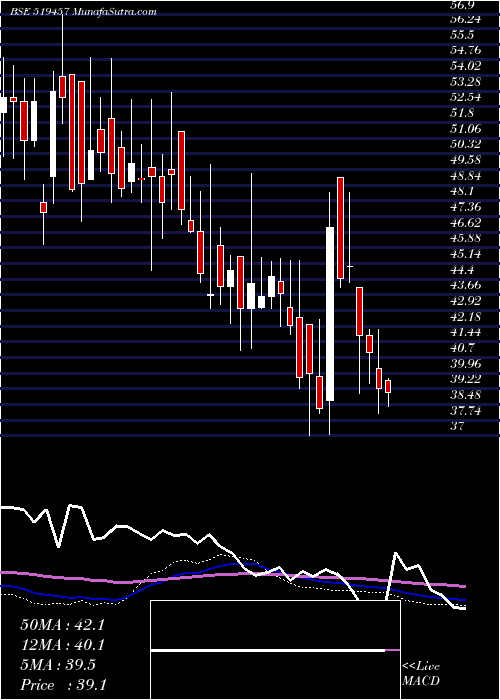Select the 46.62 price axis label
This screenshot has width=500, height=700.
pos(467,223)
